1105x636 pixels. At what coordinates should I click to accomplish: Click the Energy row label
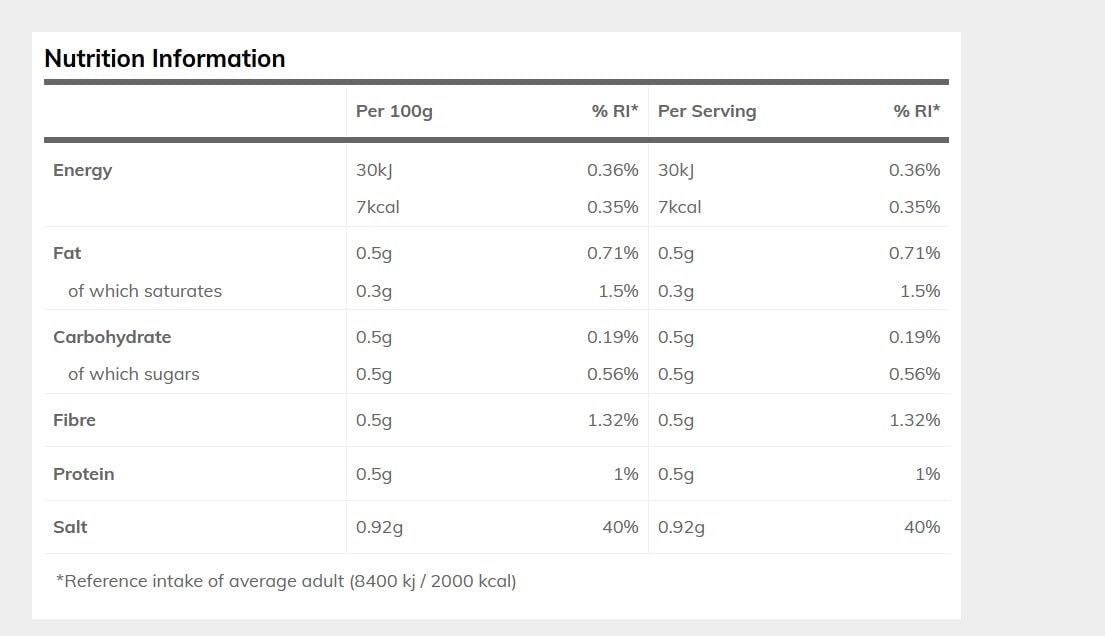[x=83, y=170]
